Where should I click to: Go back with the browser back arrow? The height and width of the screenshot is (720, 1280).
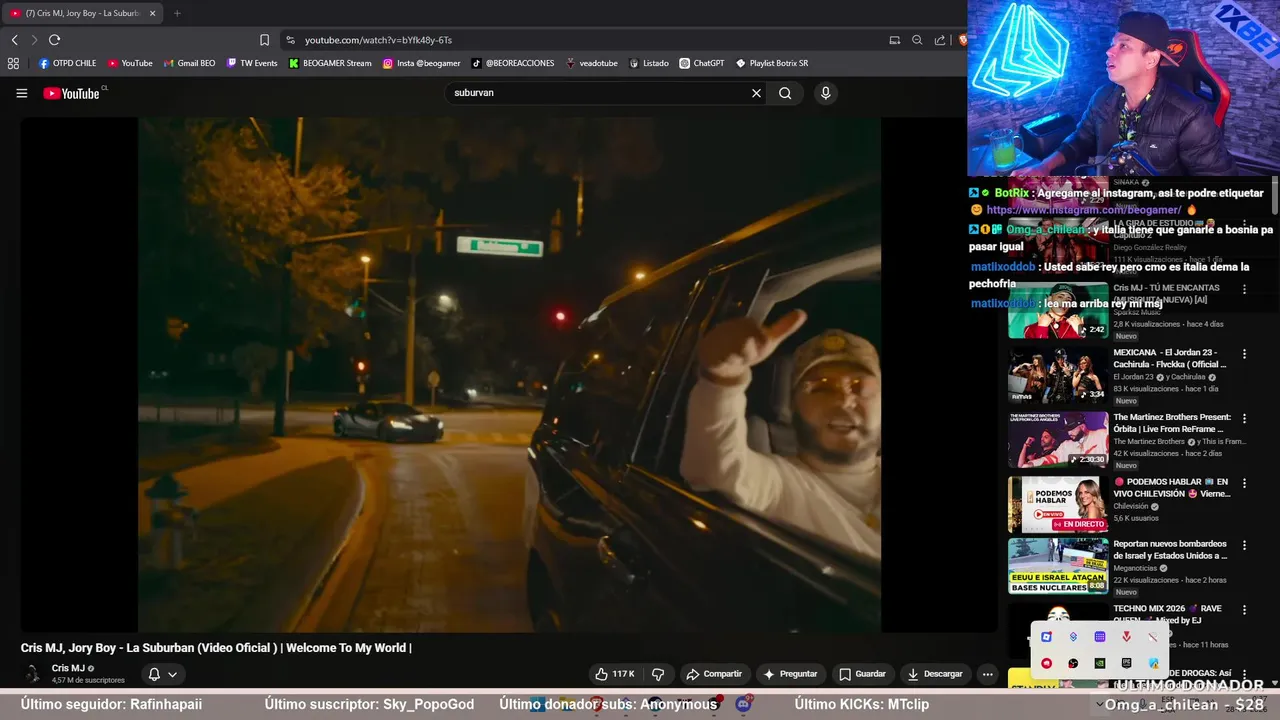coord(14,40)
